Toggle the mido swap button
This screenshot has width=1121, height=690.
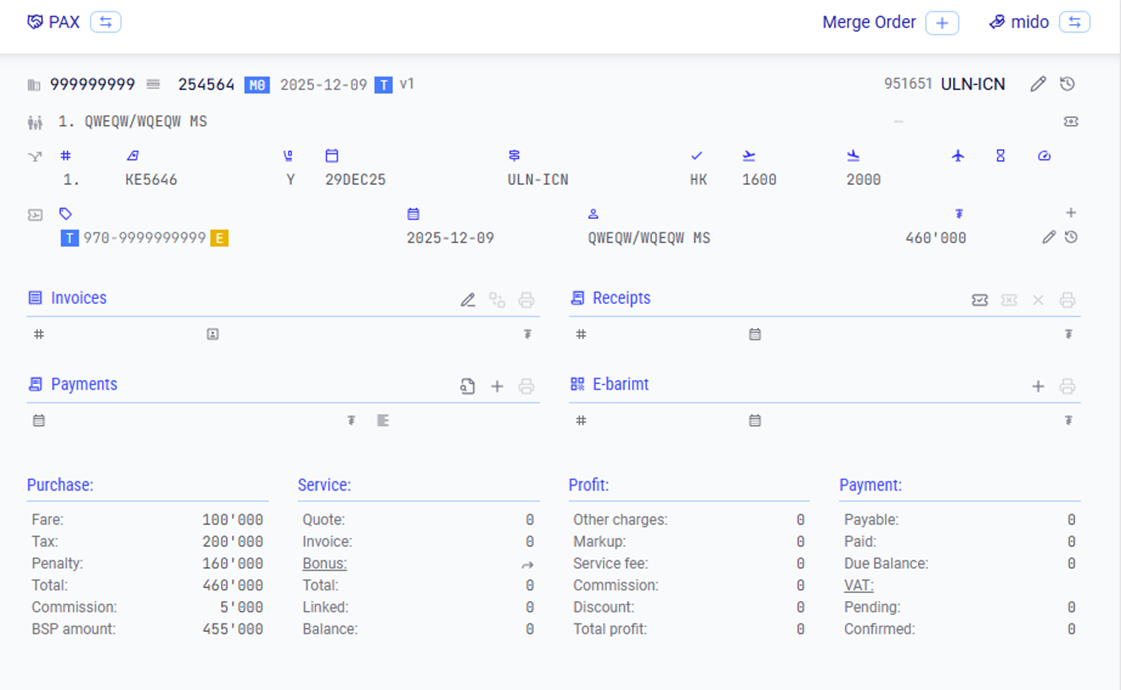coord(1074,22)
